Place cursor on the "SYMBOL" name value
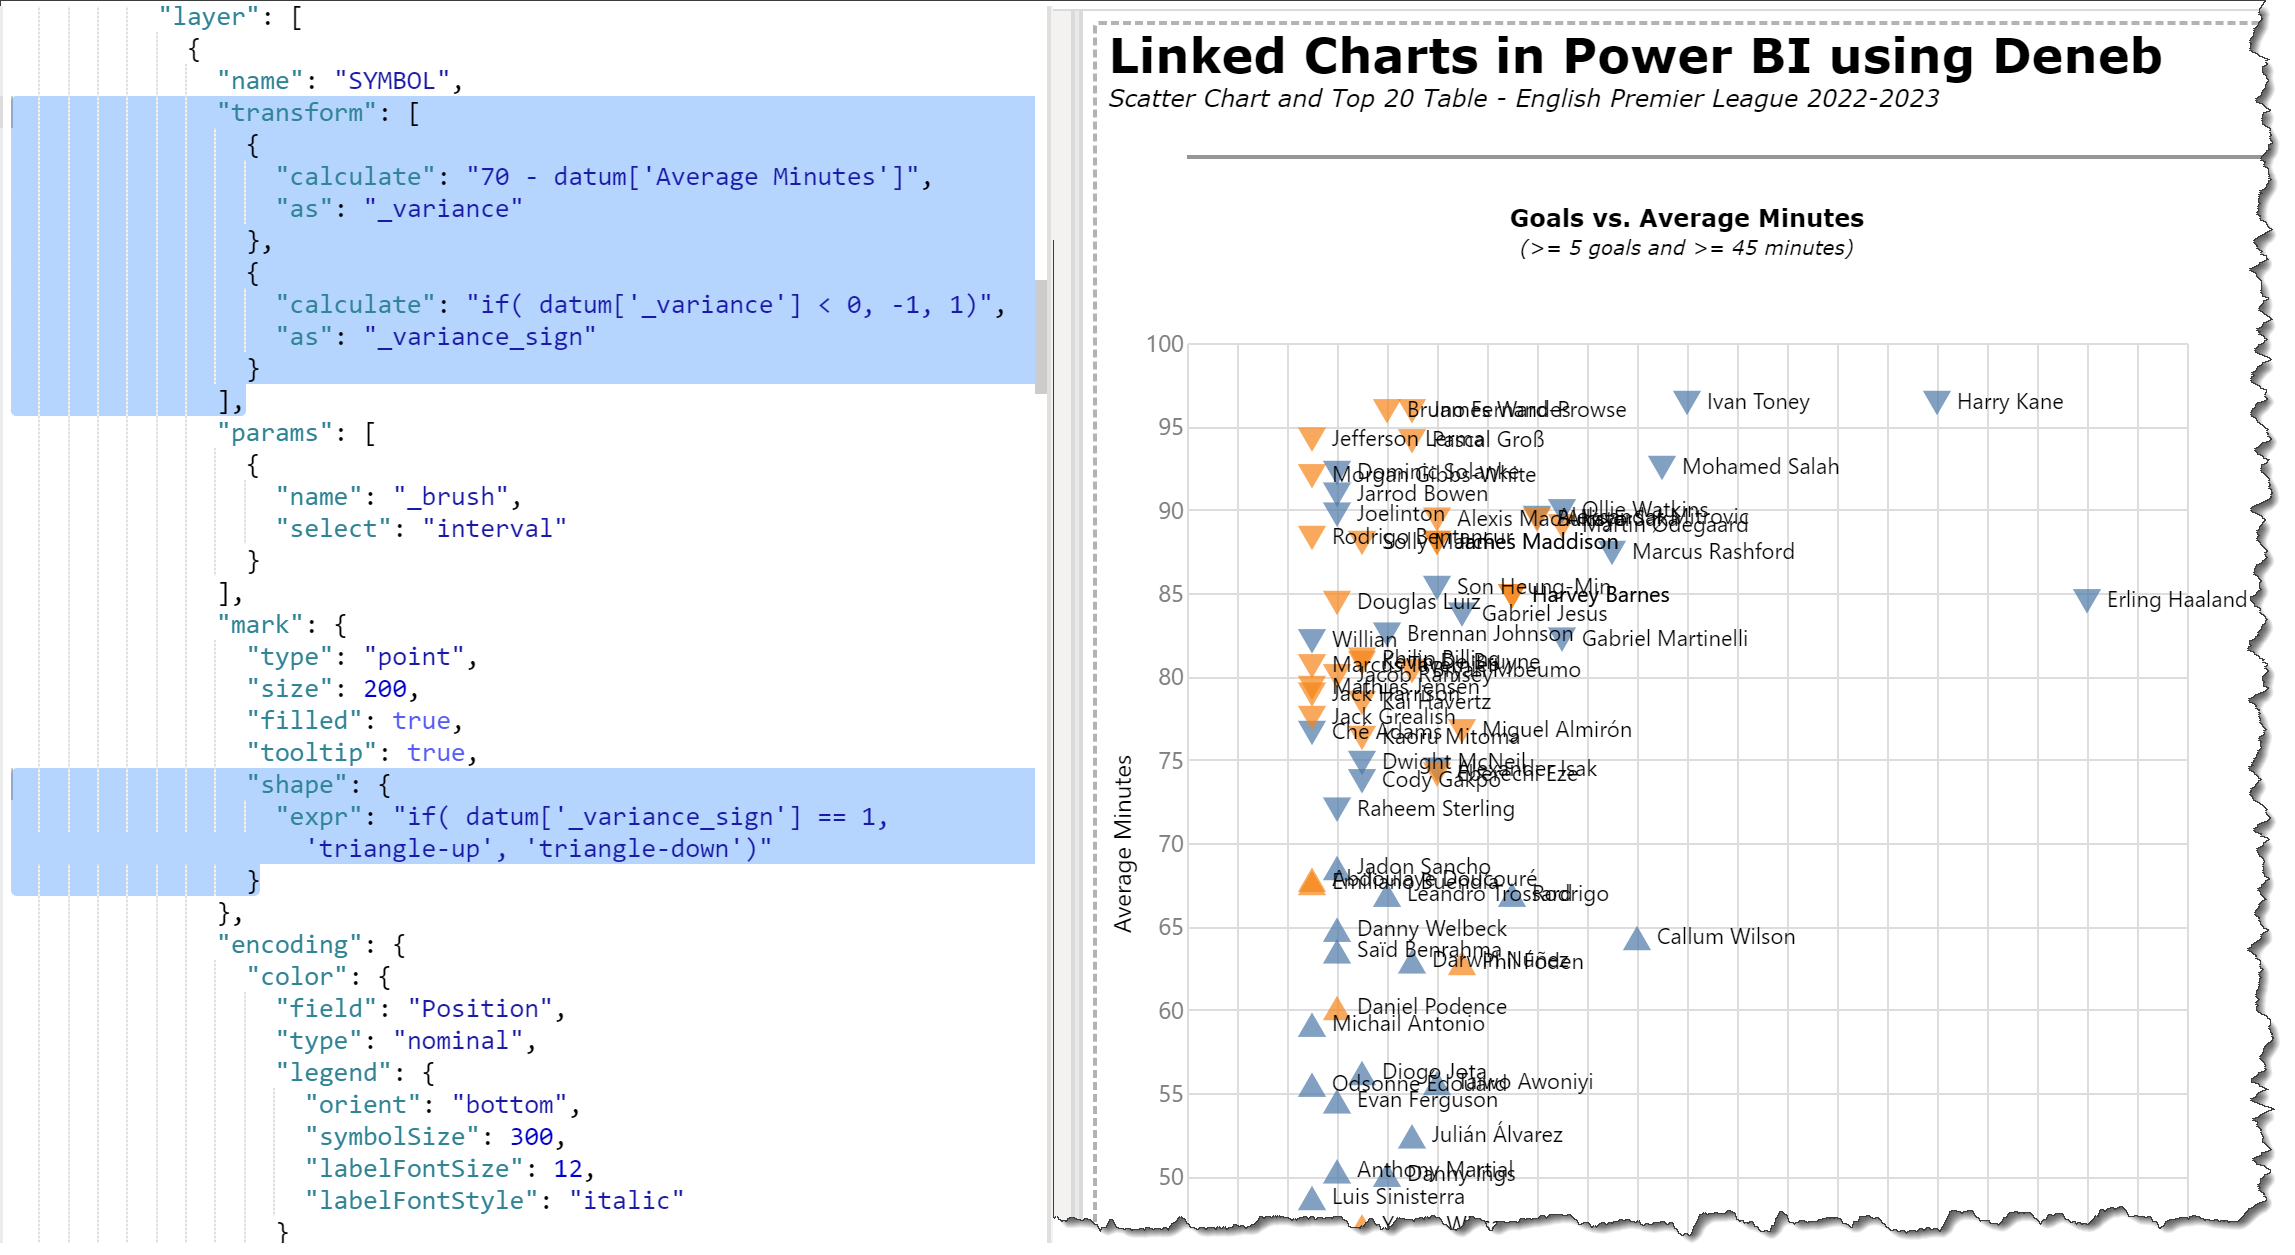 pyautogui.click(x=392, y=81)
